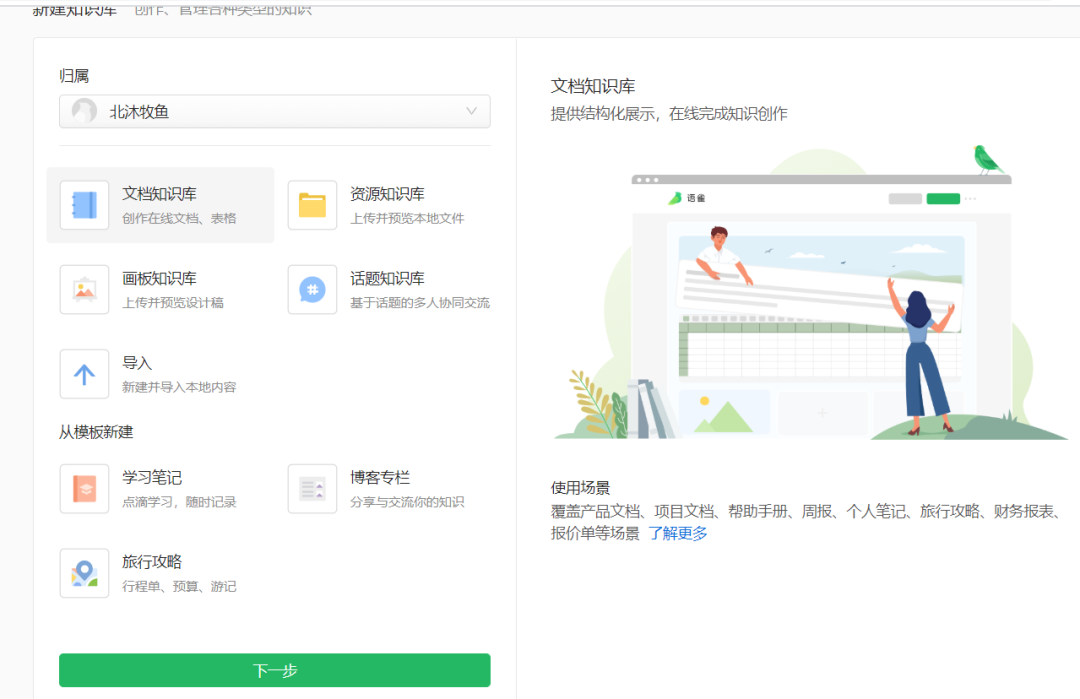Choose the 画板知识库 image icon

pyautogui.click(x=84, y=290)
